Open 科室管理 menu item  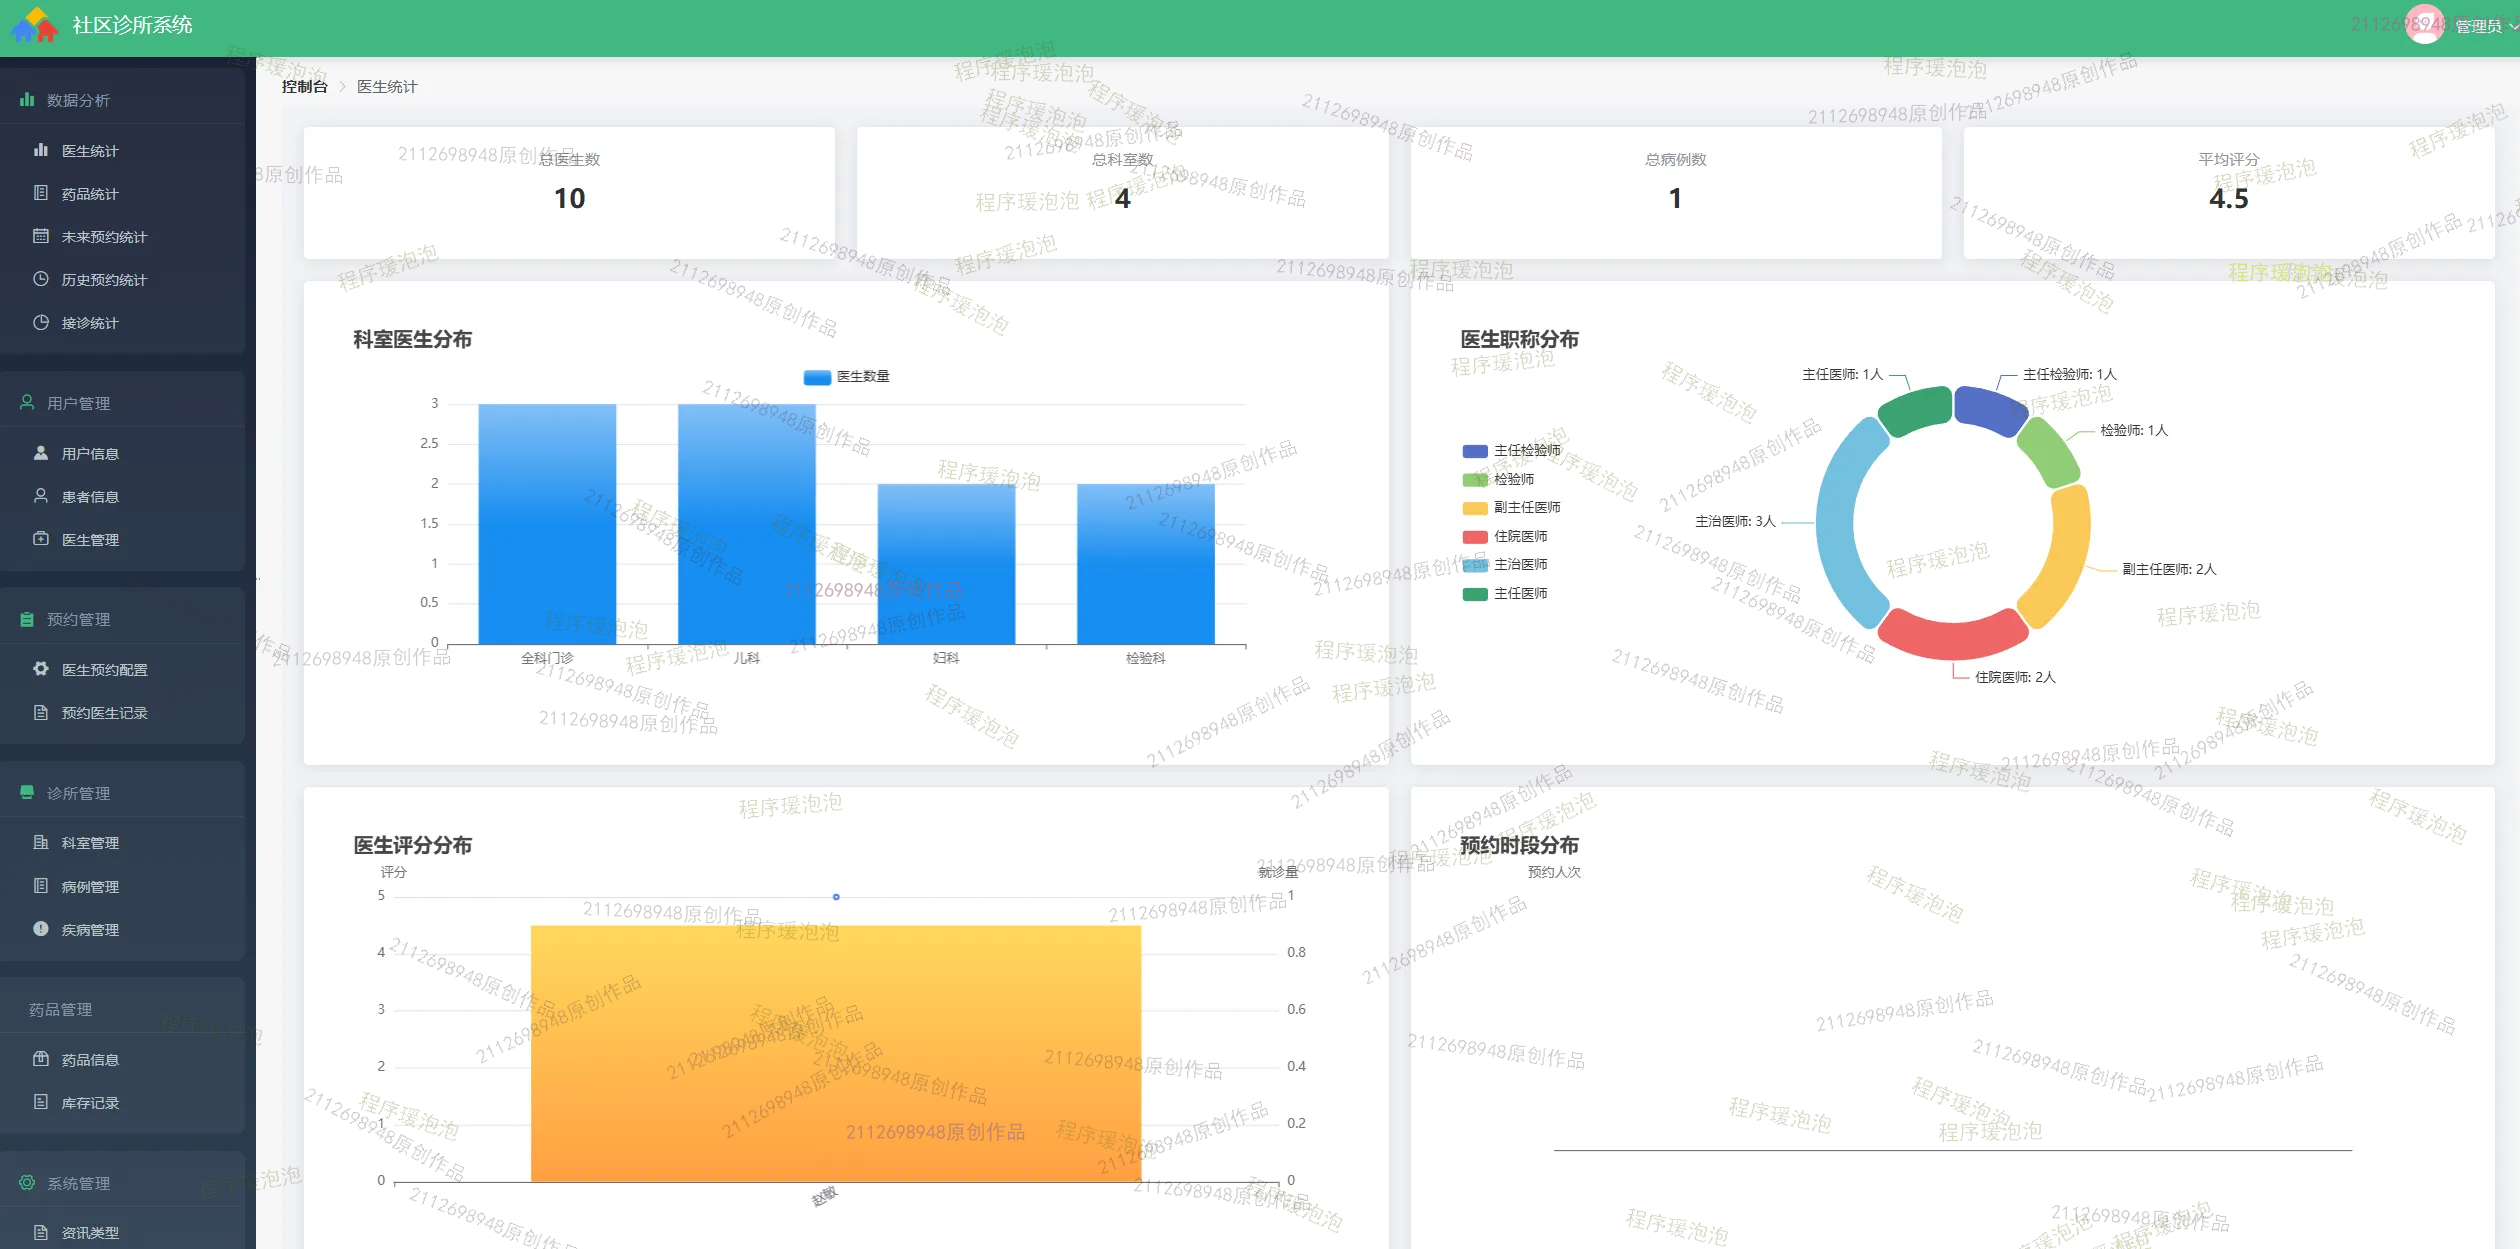tap(90, 843)
